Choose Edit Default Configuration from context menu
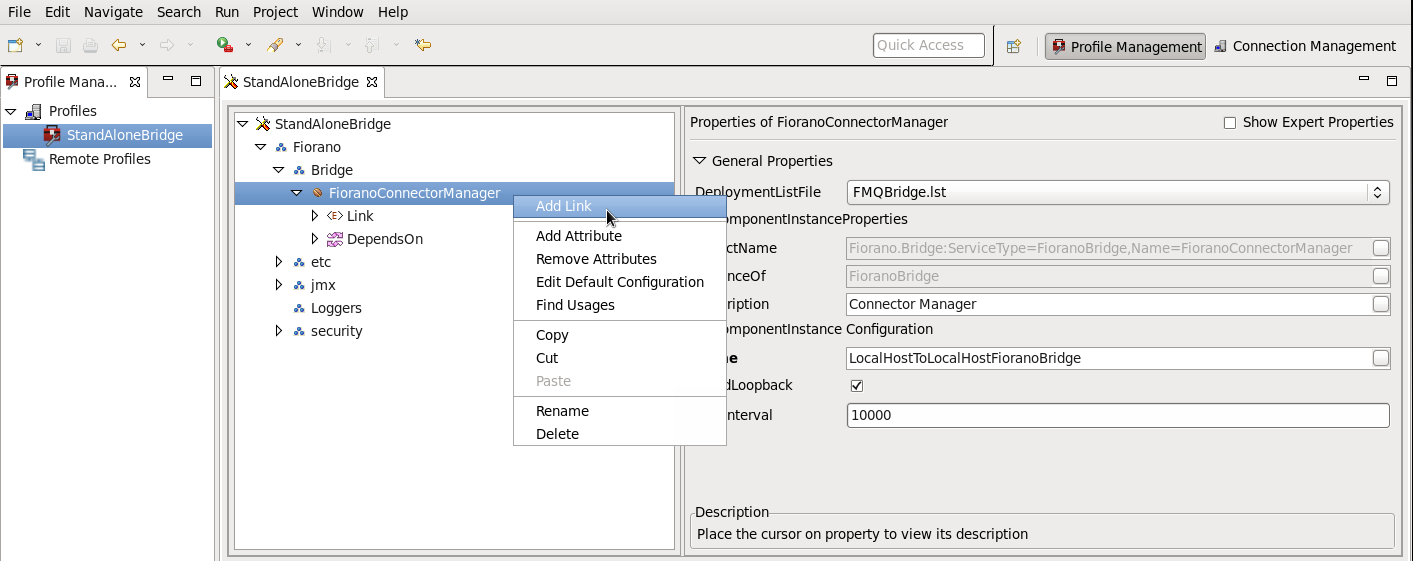 click(620, 282)
